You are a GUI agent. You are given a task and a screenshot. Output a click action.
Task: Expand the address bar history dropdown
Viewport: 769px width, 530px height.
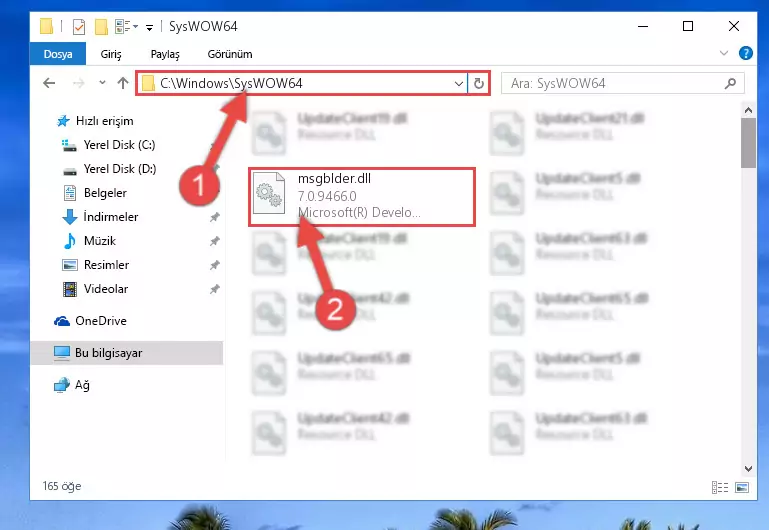(459, 84)
